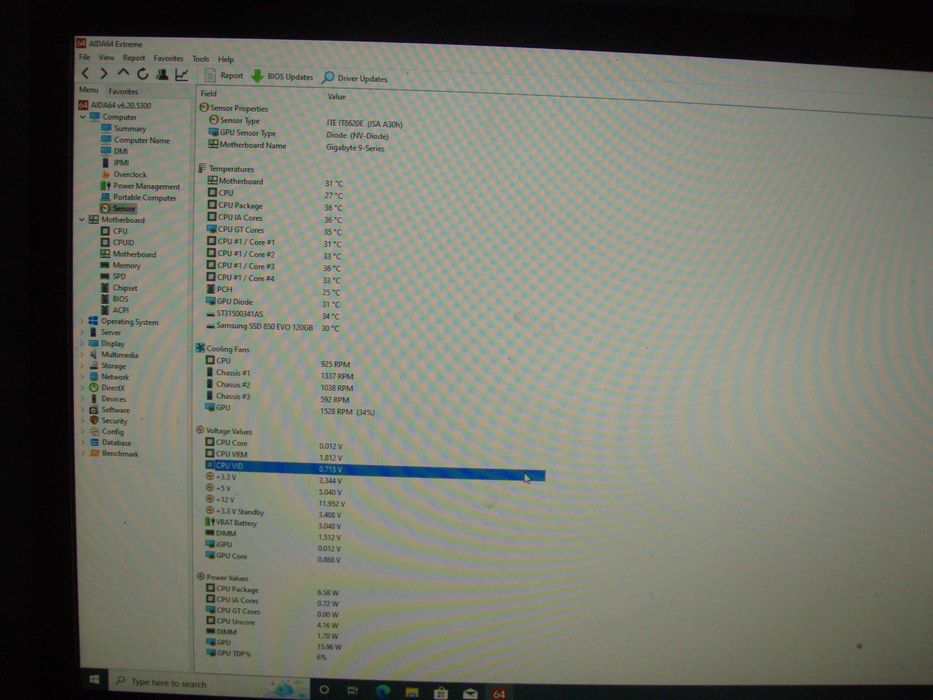Switch to the Menu tab in sidebar
The width and height of the screenshot is (933, 700).
point(89,90)
